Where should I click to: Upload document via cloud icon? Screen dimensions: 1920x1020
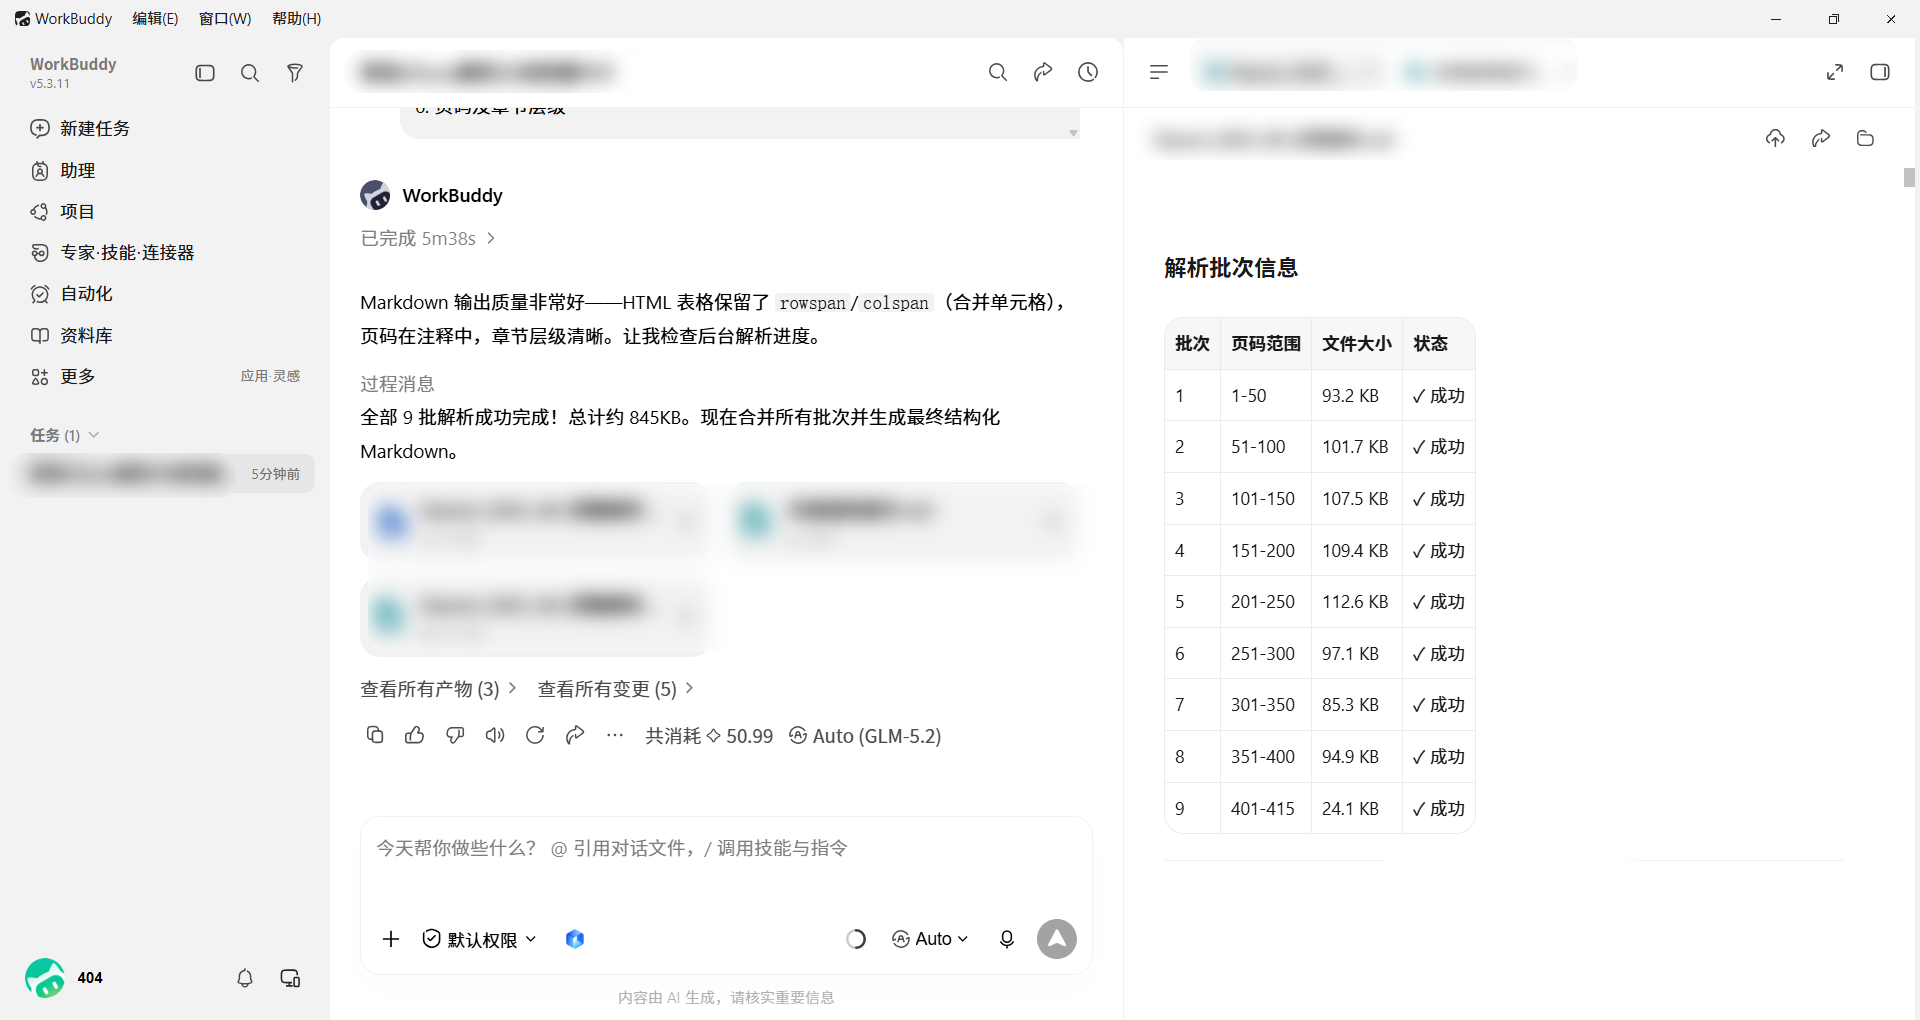click(x=1775, y=138)
